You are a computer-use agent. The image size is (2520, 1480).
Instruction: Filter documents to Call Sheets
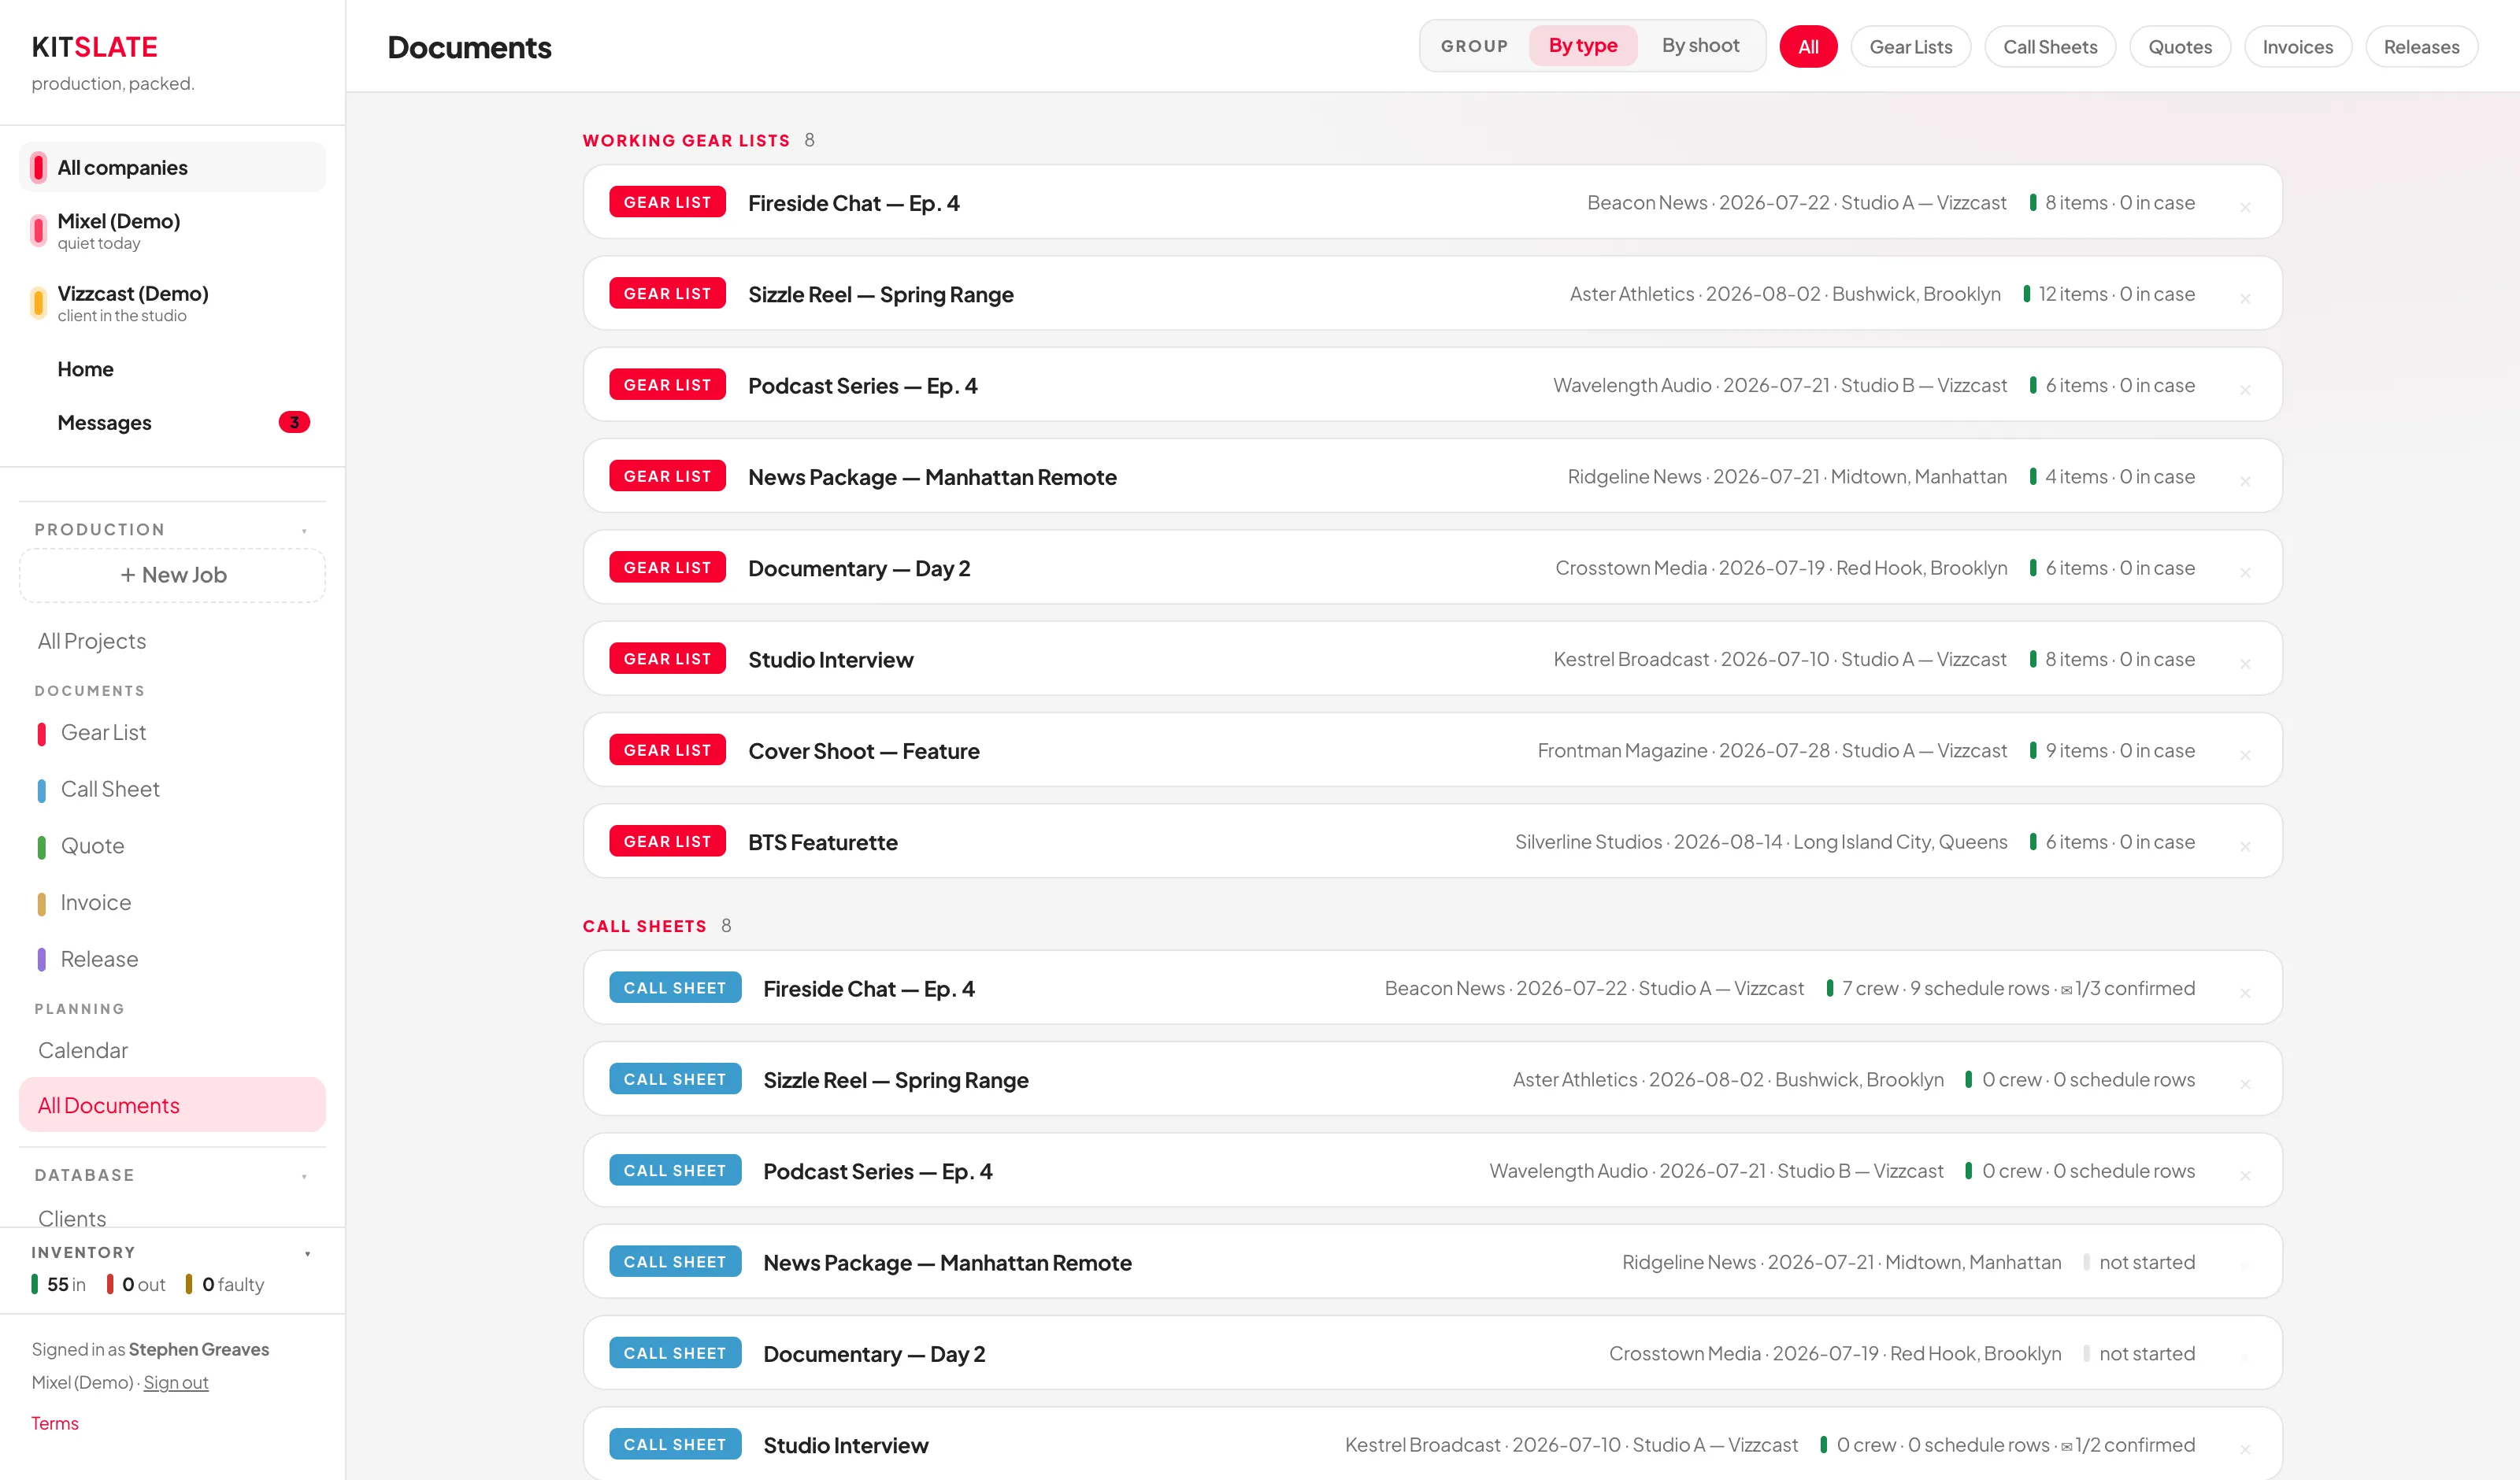click(2050, 46)
